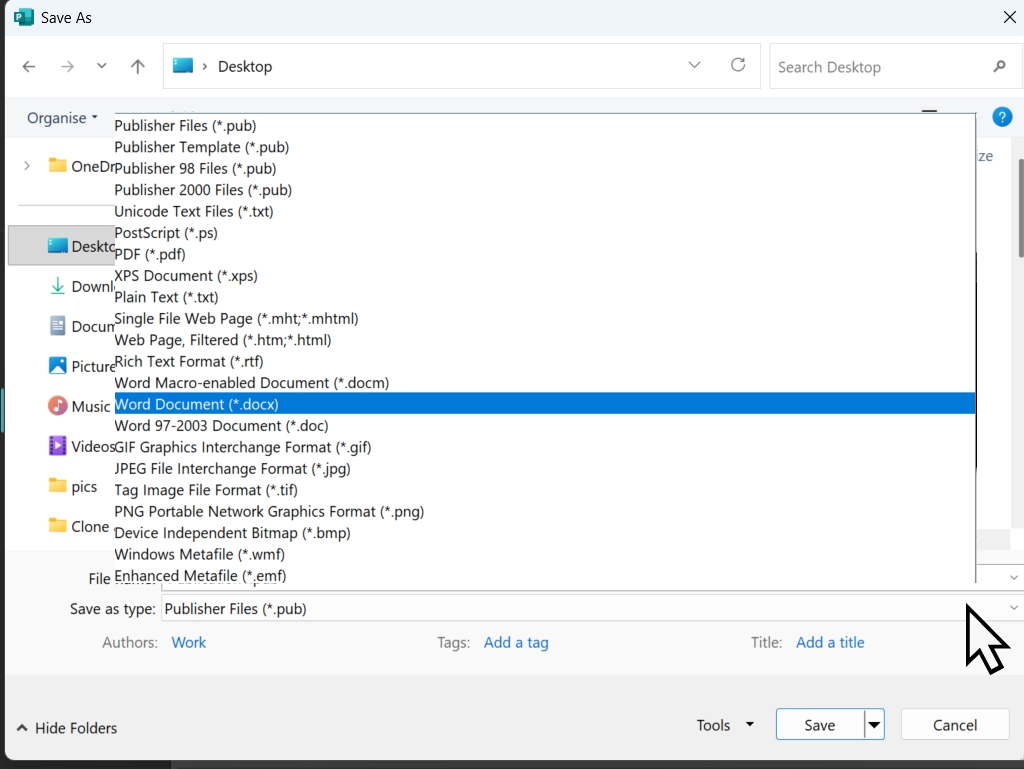Click Add a title link

tap(830, 642)
